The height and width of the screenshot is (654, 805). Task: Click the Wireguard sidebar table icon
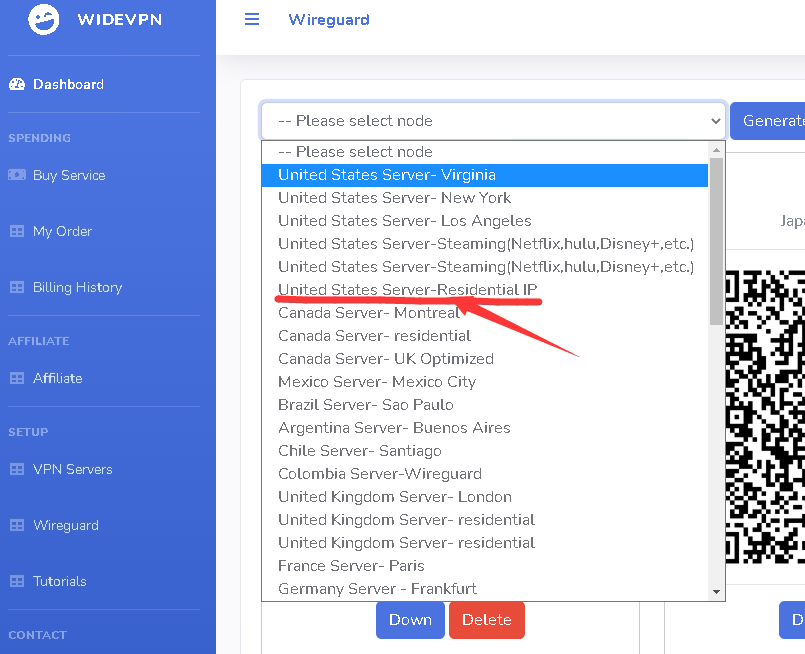[x=17, y=525]
